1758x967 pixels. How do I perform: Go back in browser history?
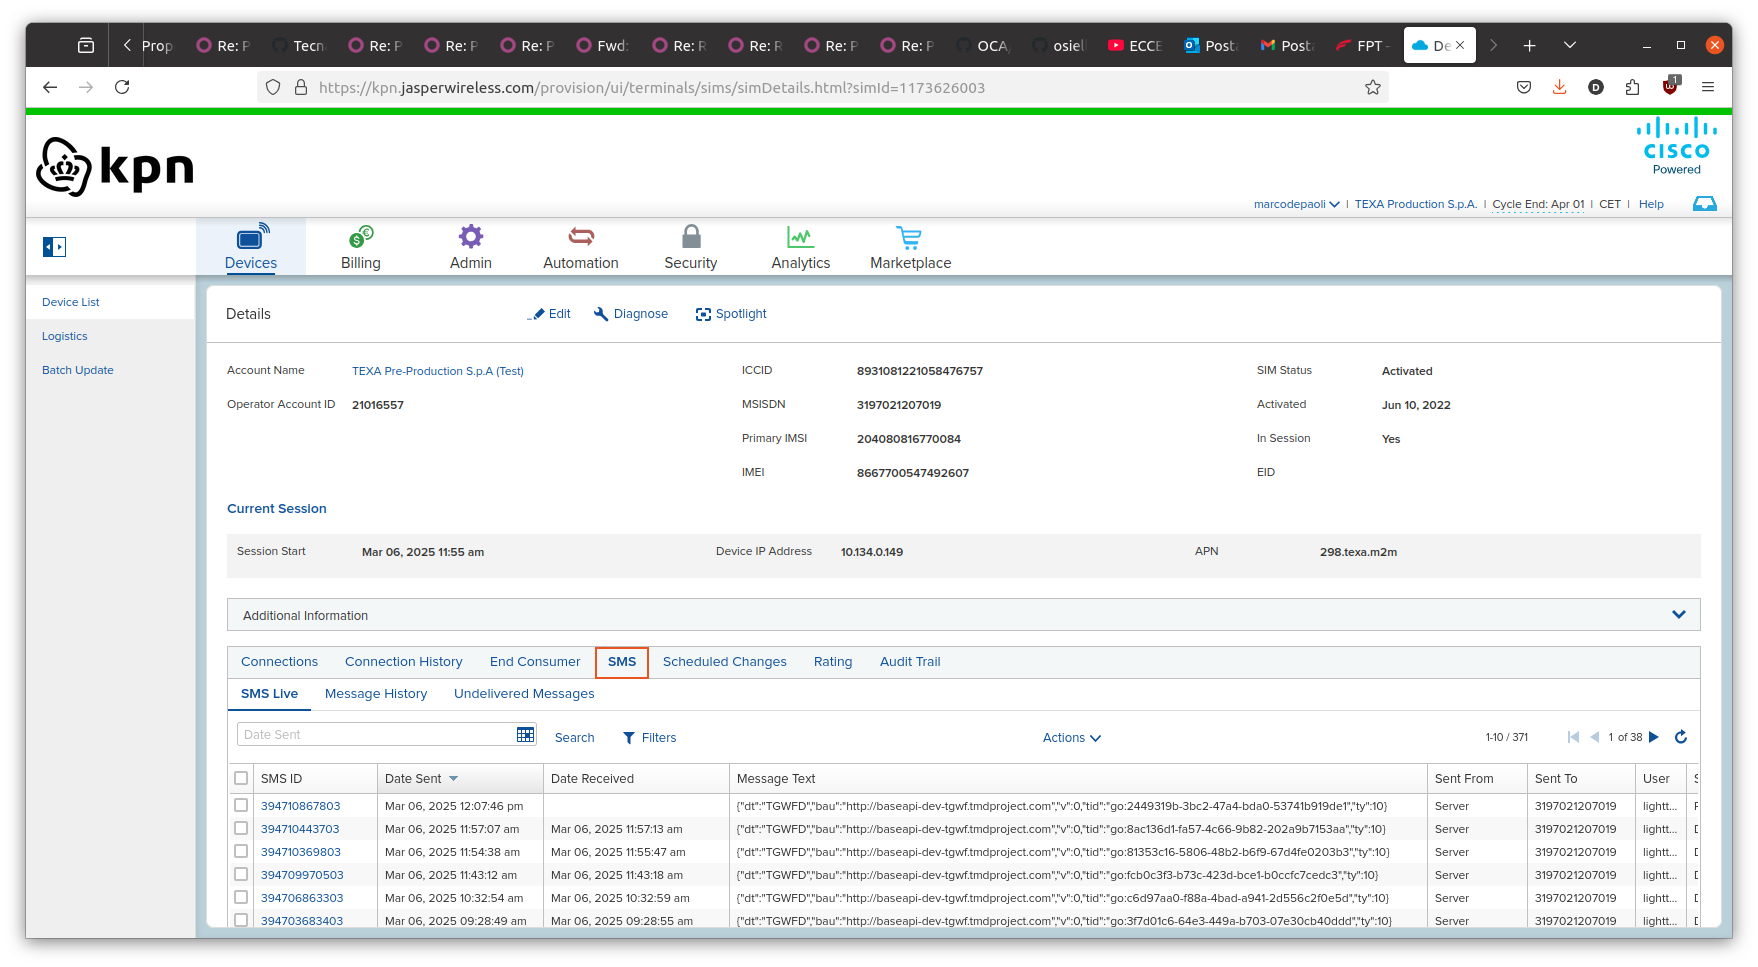point(50,87)
